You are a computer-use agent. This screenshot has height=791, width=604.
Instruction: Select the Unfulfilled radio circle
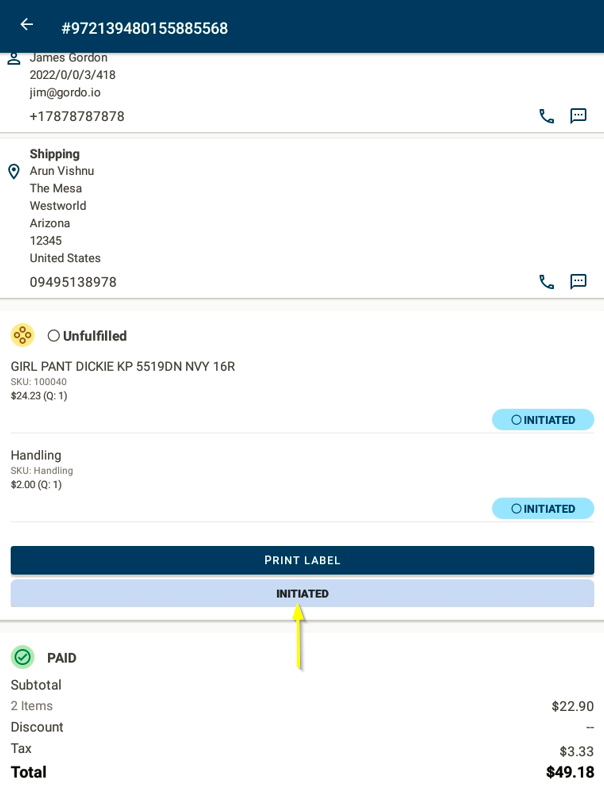(54, 336)
